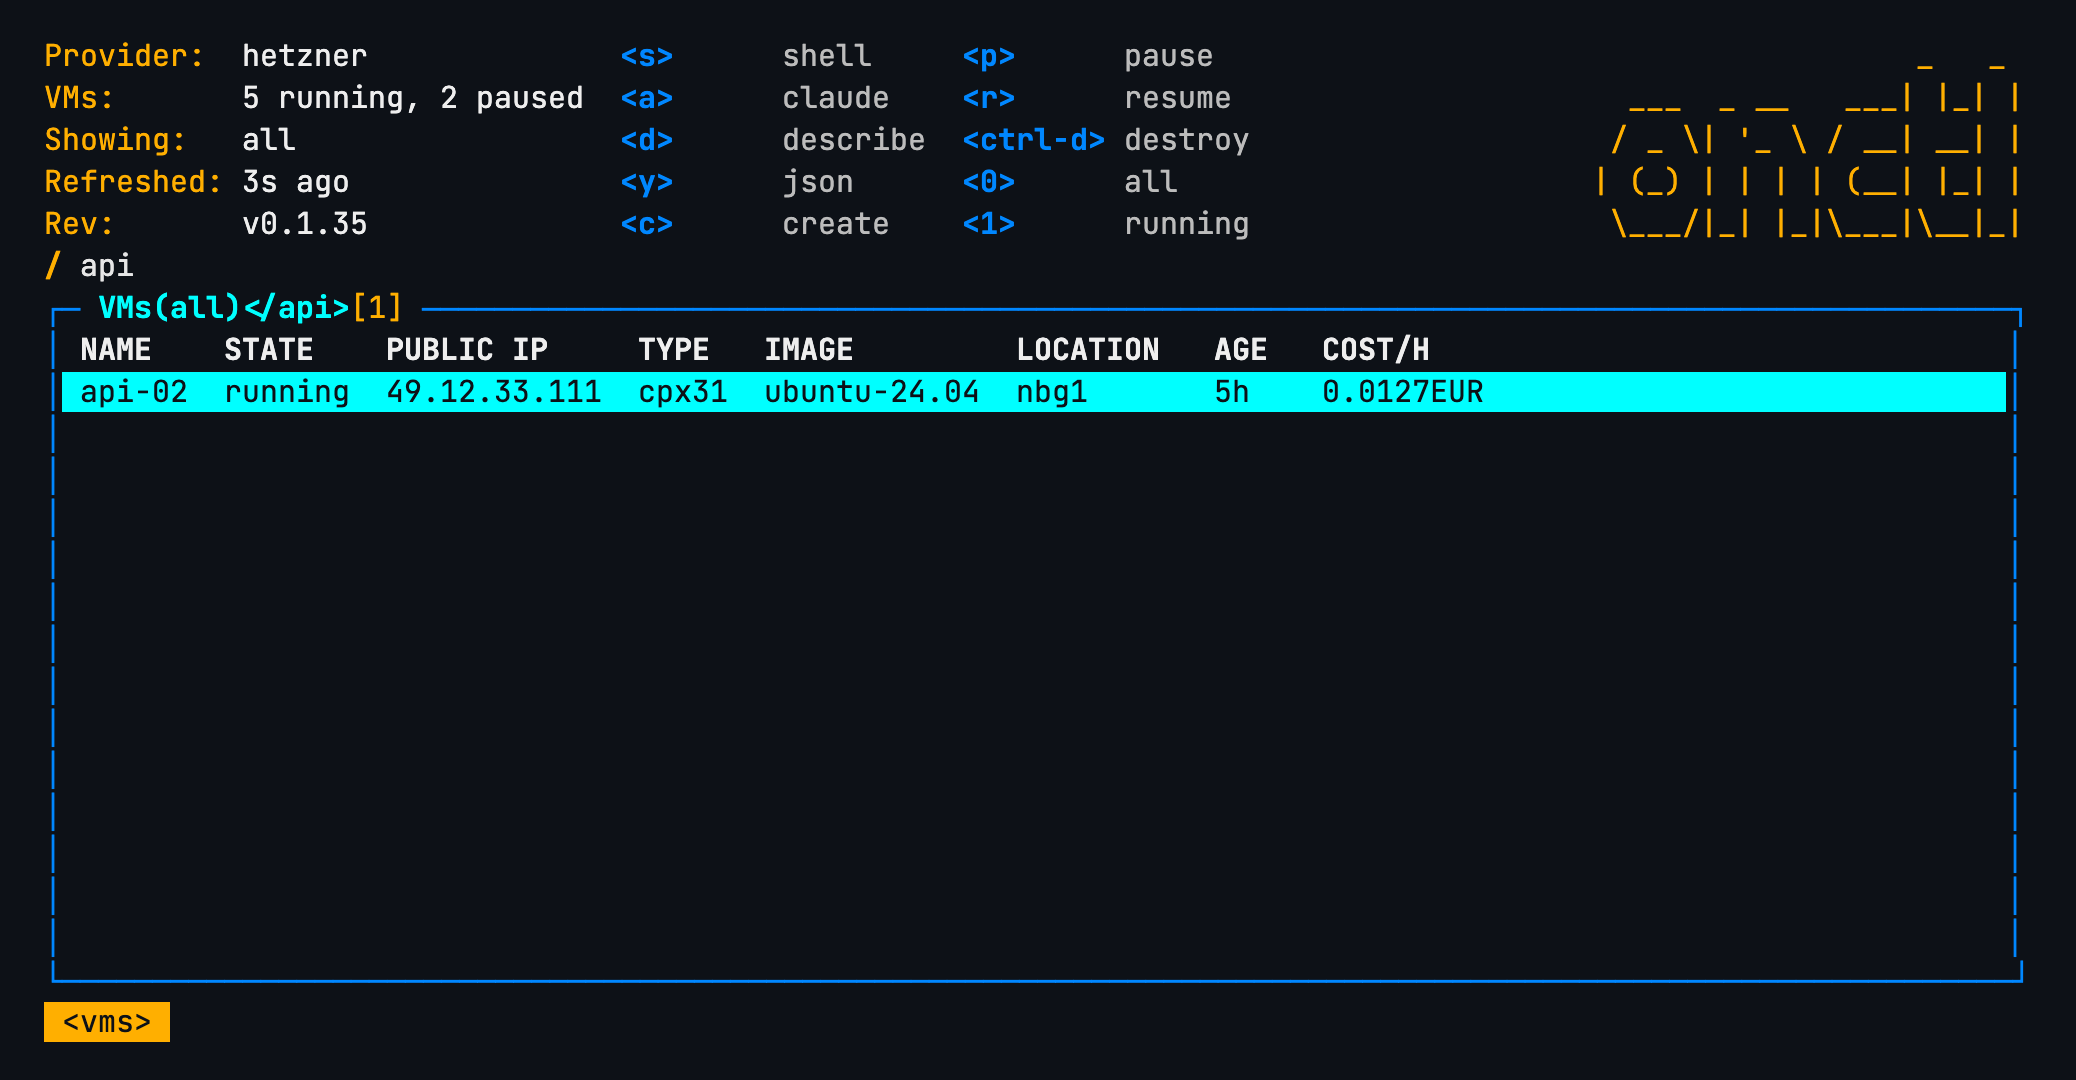Click the <ctrl-d> destroy shortcut hint

pos(1106,140)
